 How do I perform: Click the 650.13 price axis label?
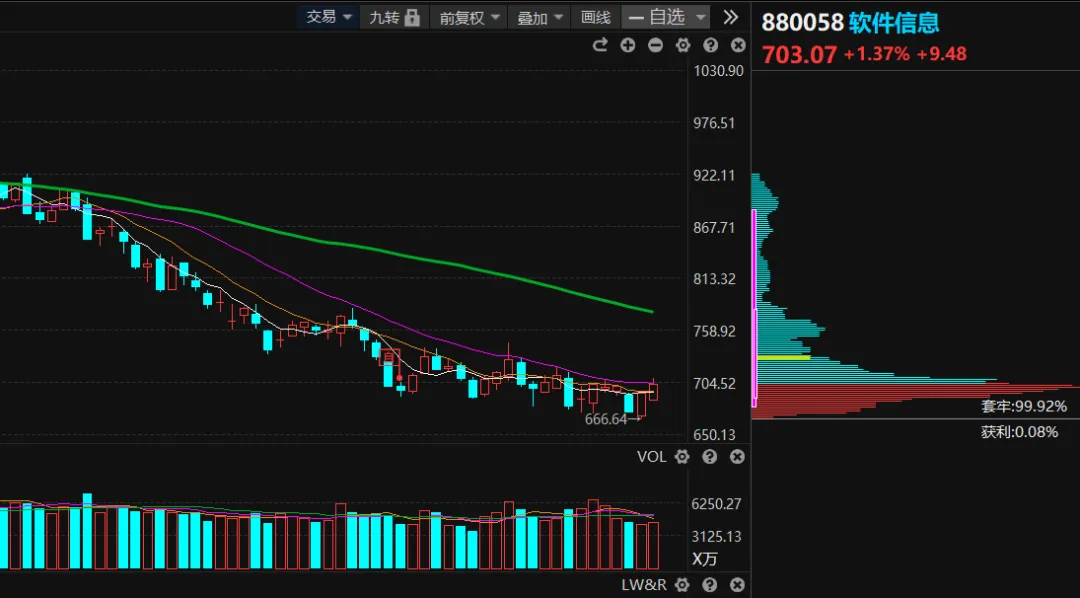[x=716, y=435]
